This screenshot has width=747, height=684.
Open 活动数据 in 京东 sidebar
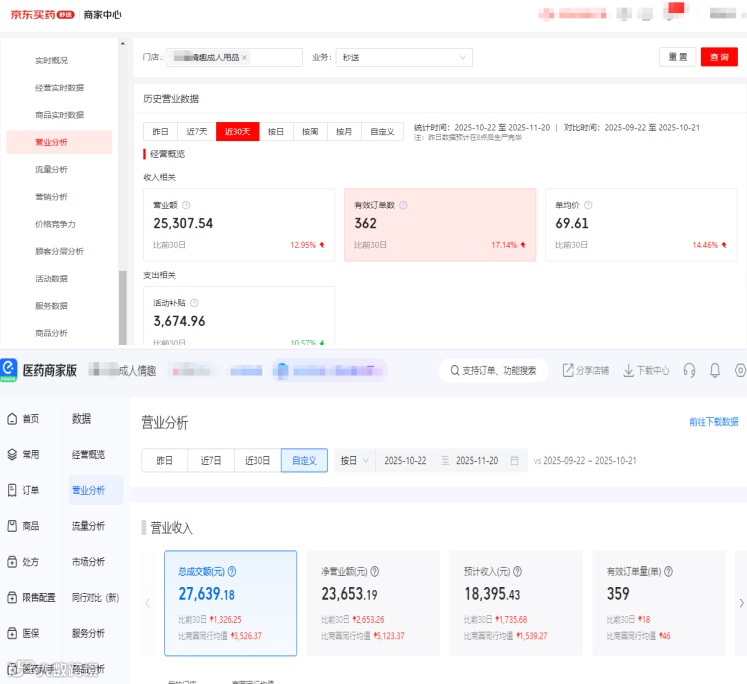pyautogui.click(x=51, y=278)
